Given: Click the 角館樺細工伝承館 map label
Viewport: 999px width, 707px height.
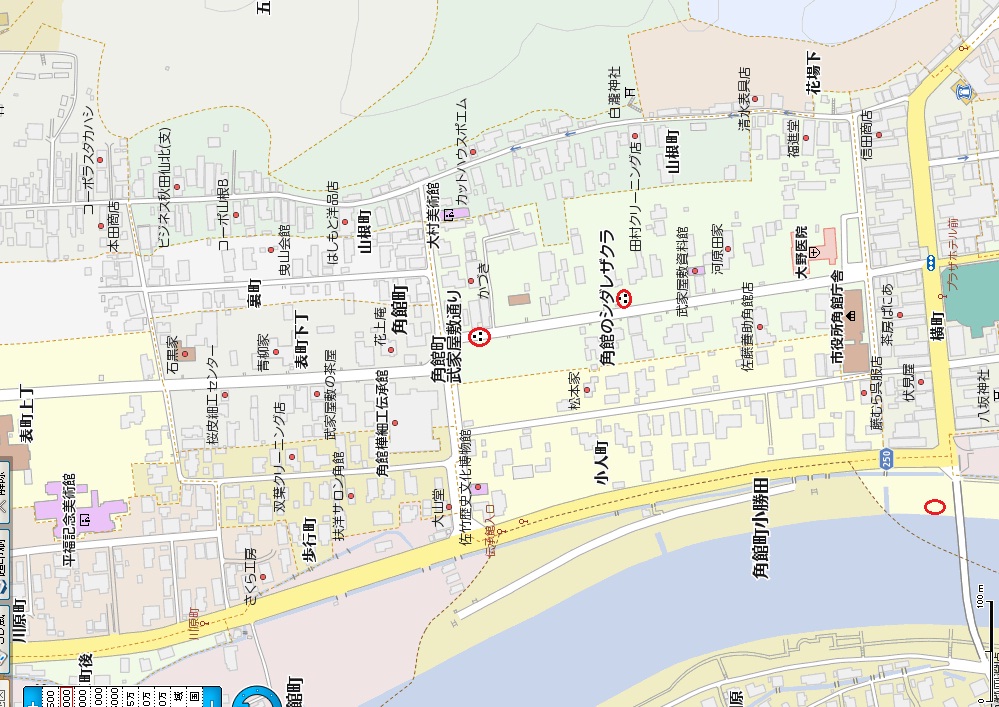Looking at the screenshot, I should click(x=384, y=420).
